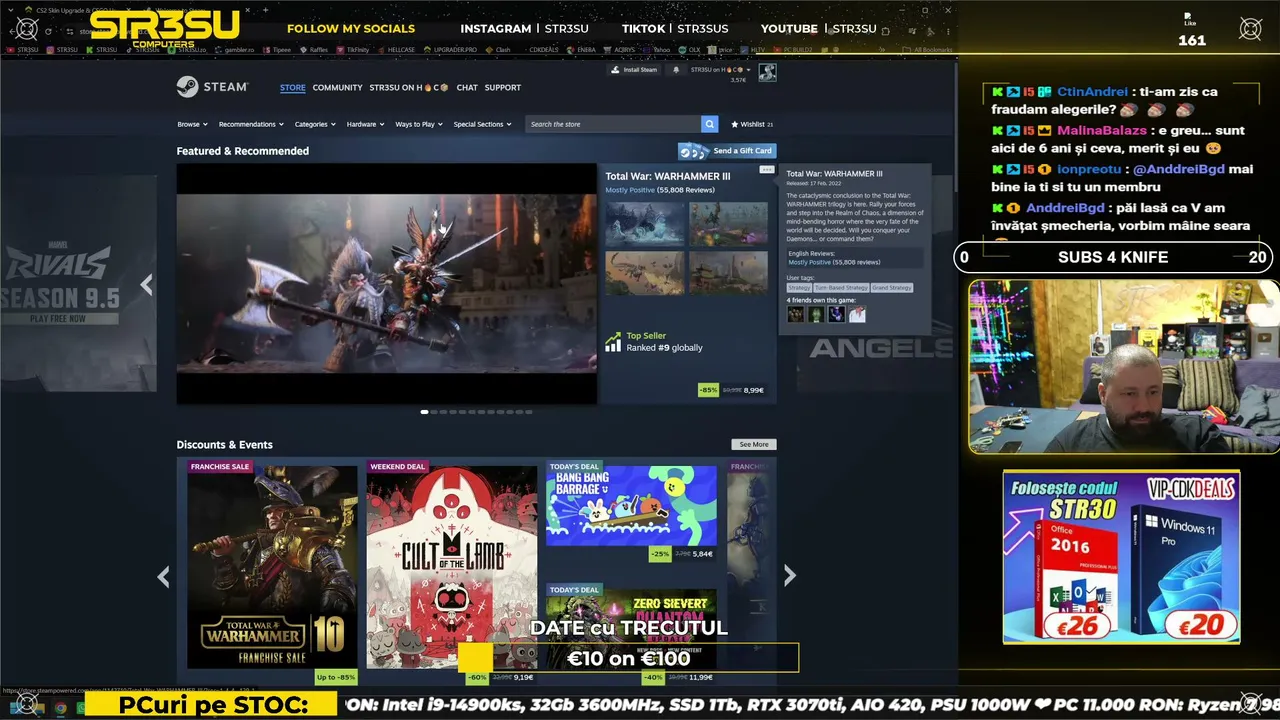Select the last featured carousel page dot
This screenshot has width=1280, height=720.
coord(529,412)
